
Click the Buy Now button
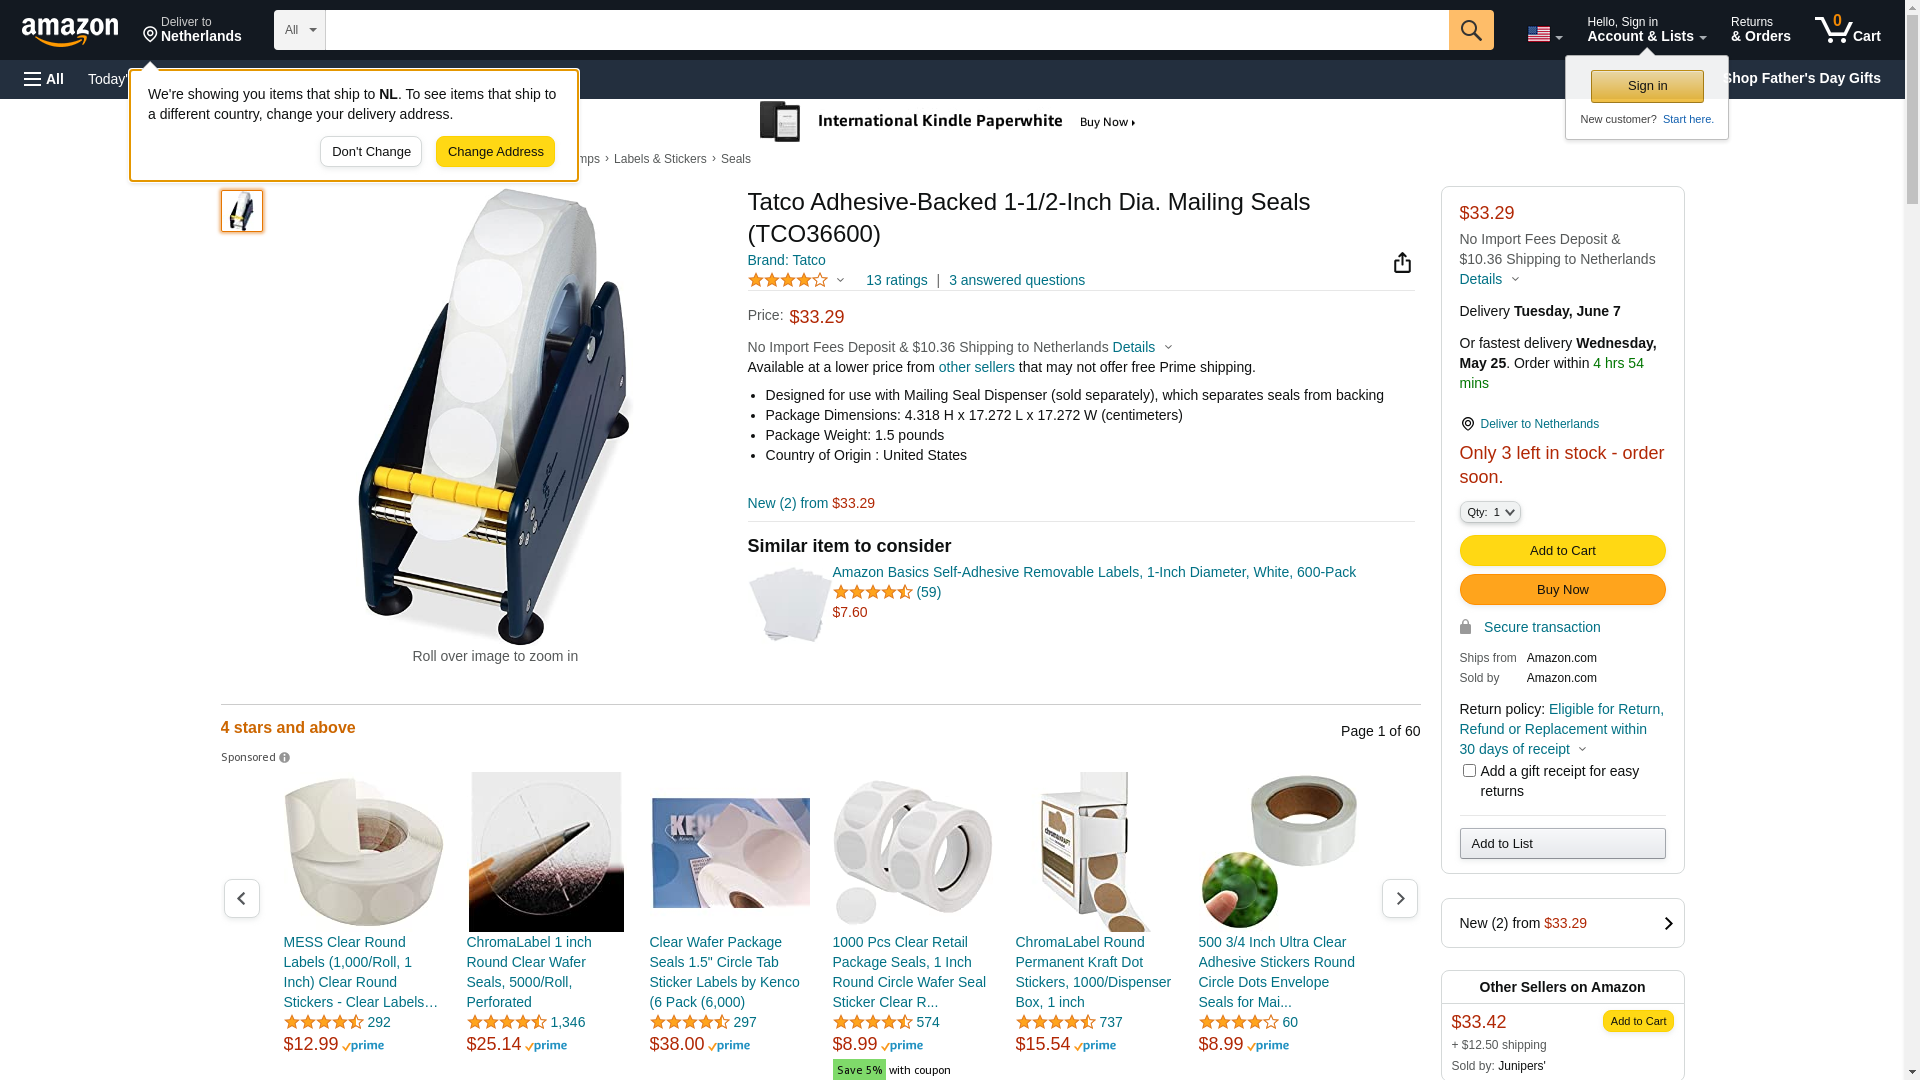click(x=1562, y=590)
